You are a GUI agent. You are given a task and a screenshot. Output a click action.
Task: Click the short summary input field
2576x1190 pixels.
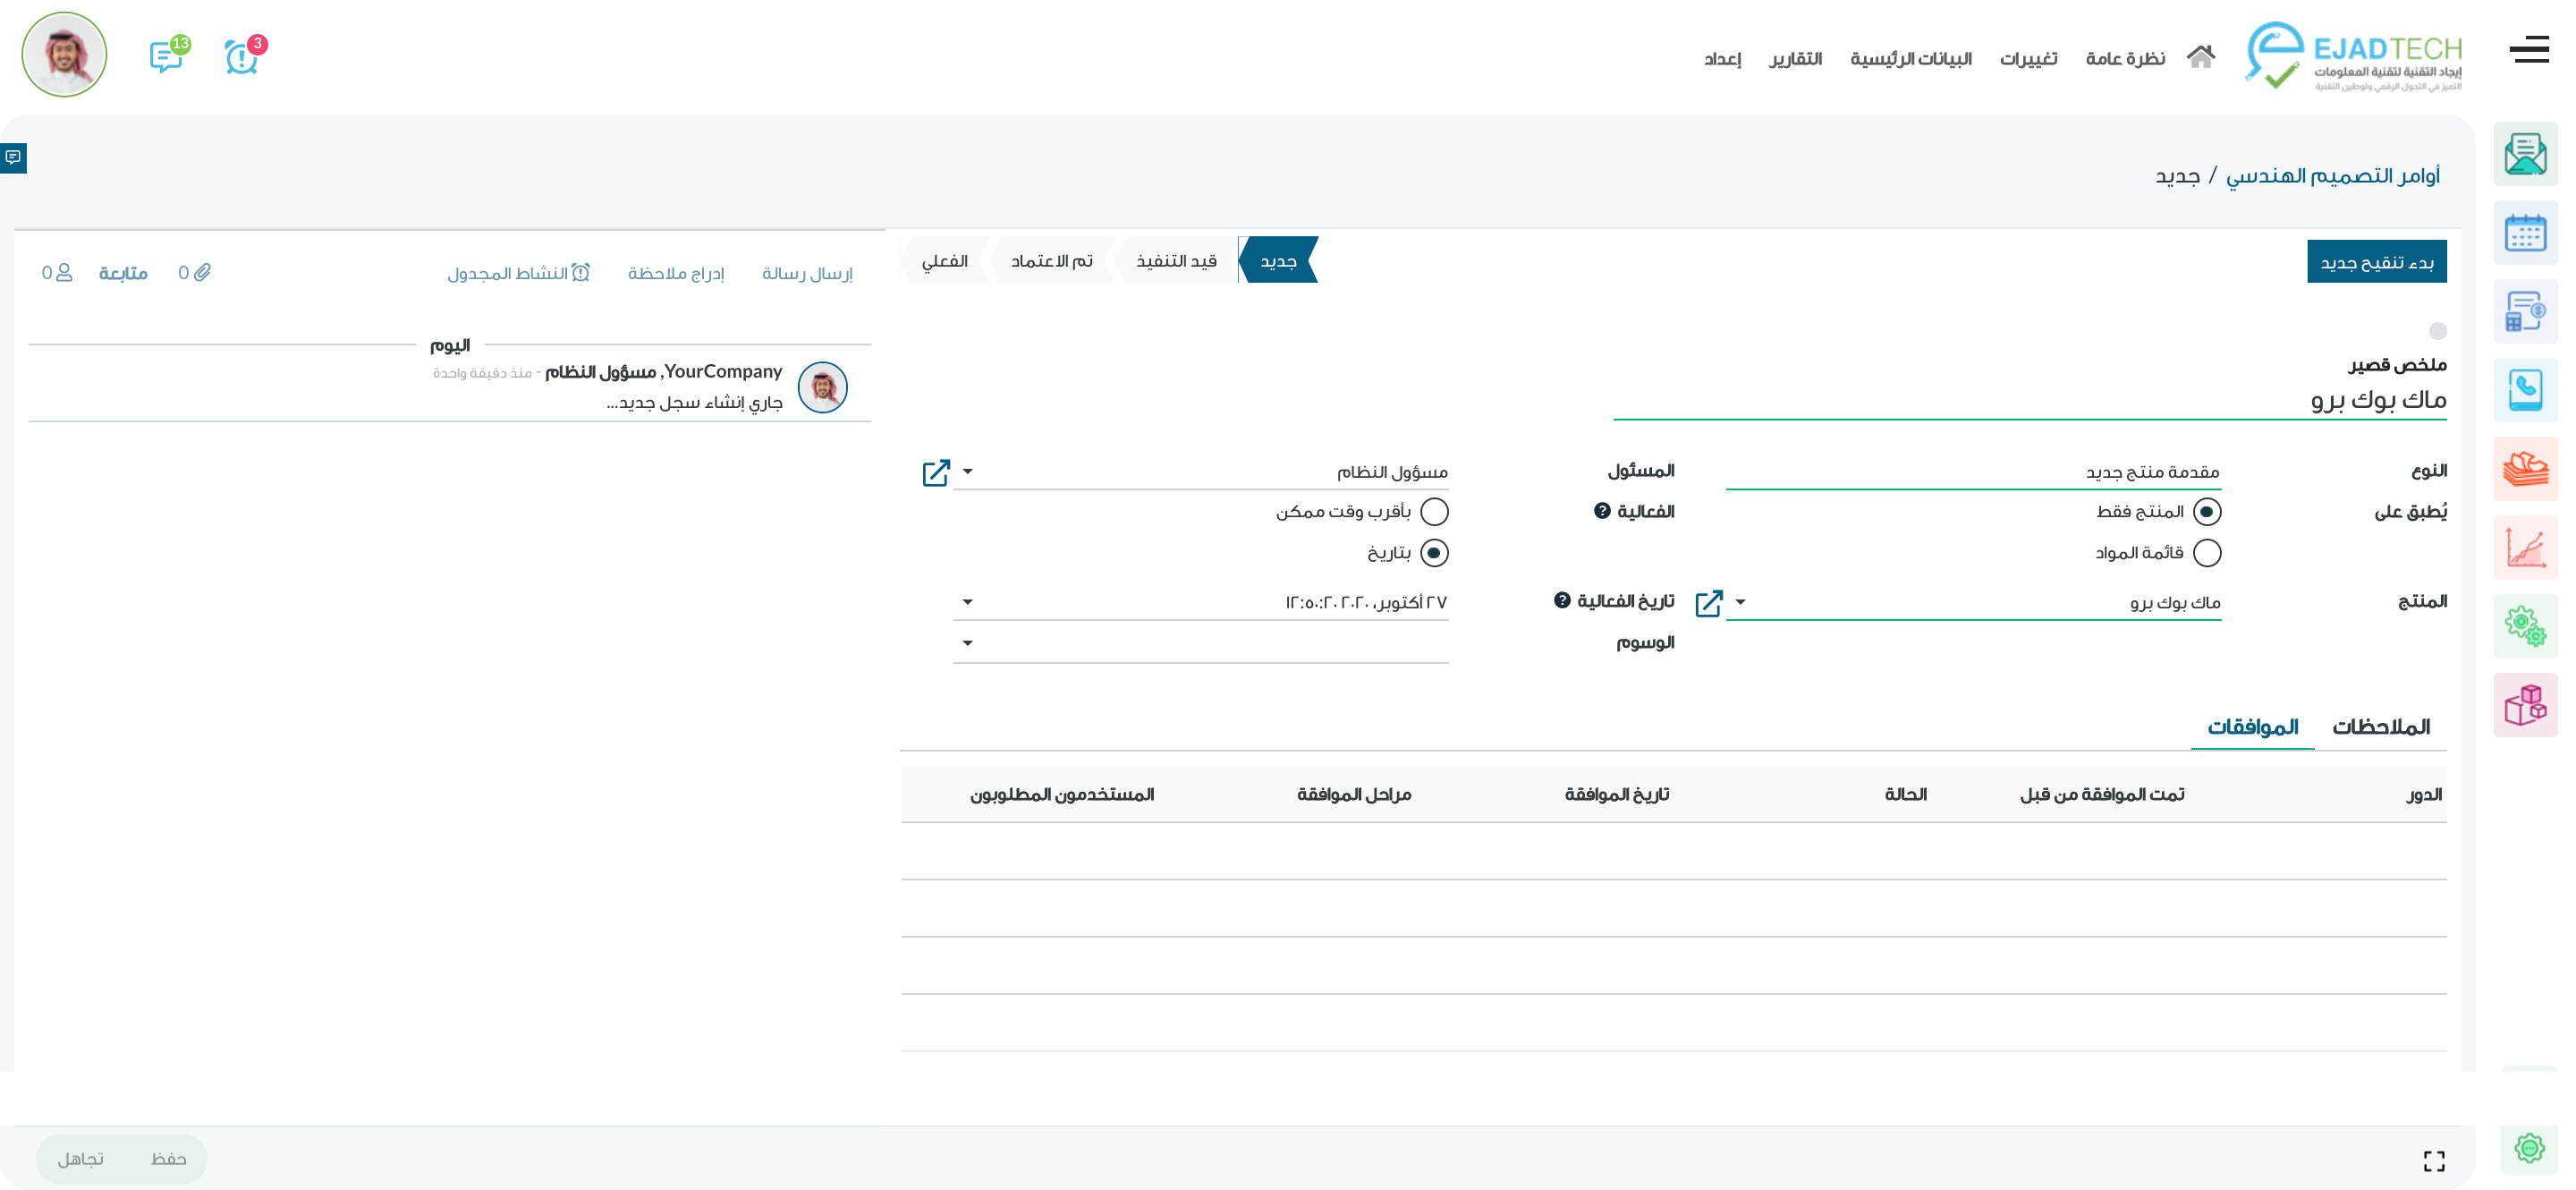point(2030,400)
